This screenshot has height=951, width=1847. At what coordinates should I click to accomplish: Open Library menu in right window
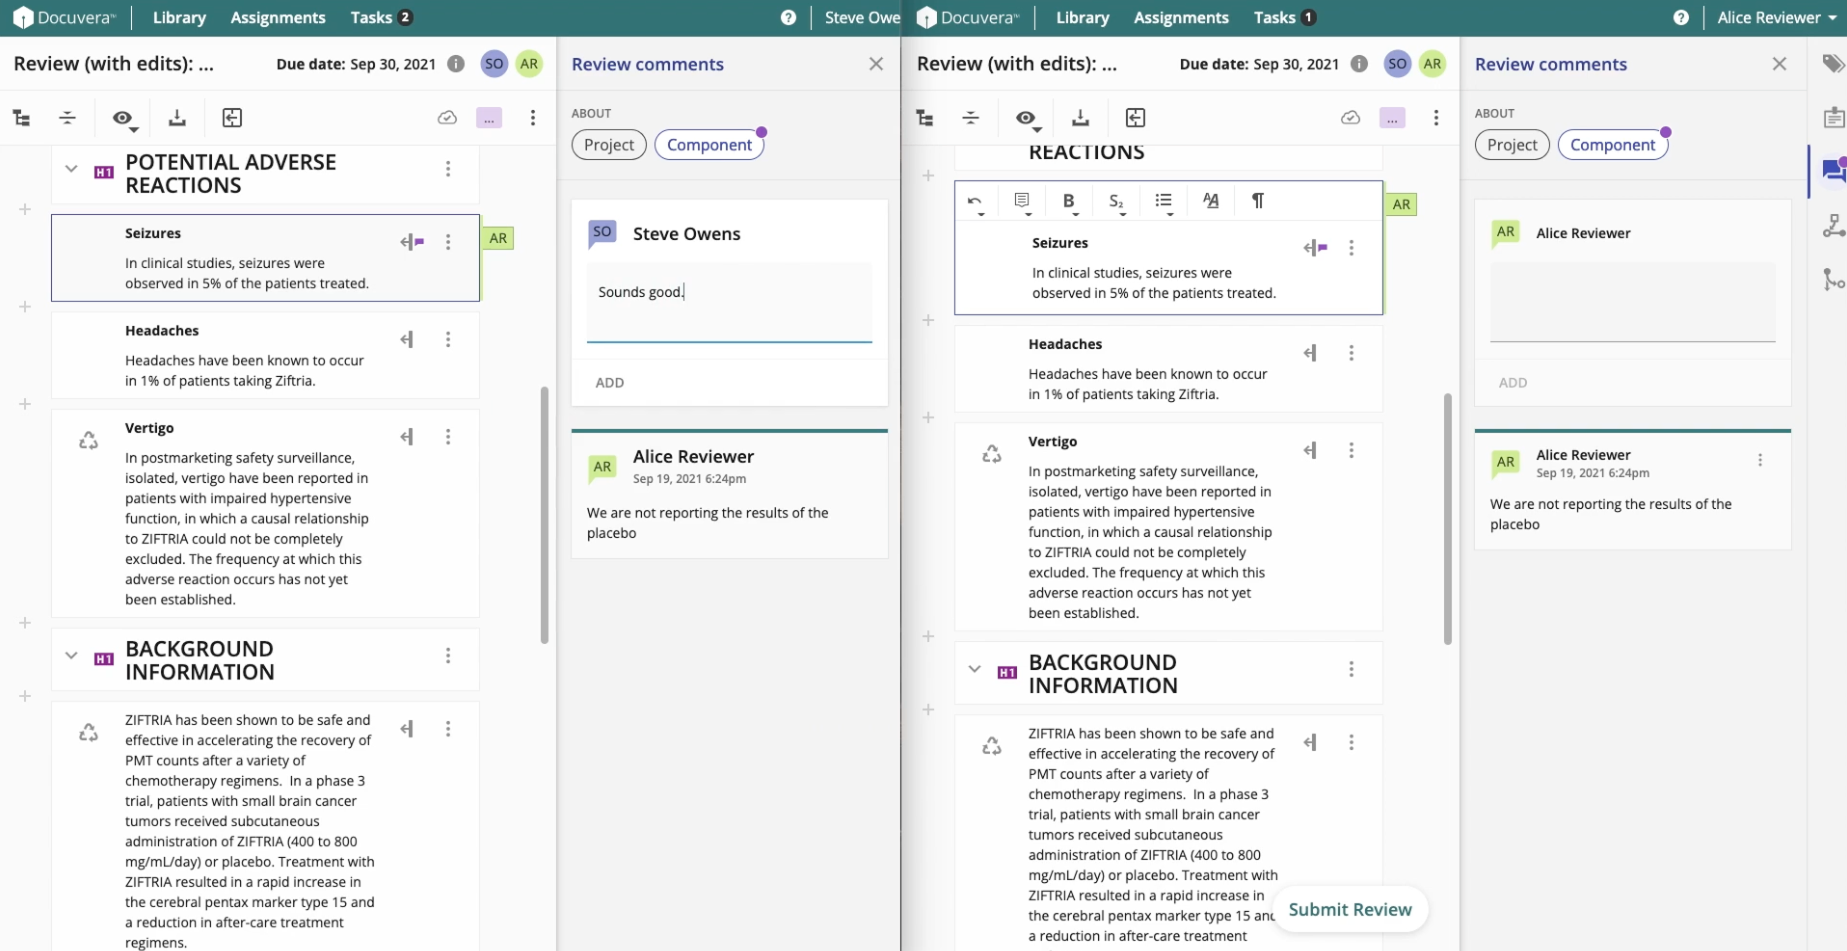tap(1082, 17)
